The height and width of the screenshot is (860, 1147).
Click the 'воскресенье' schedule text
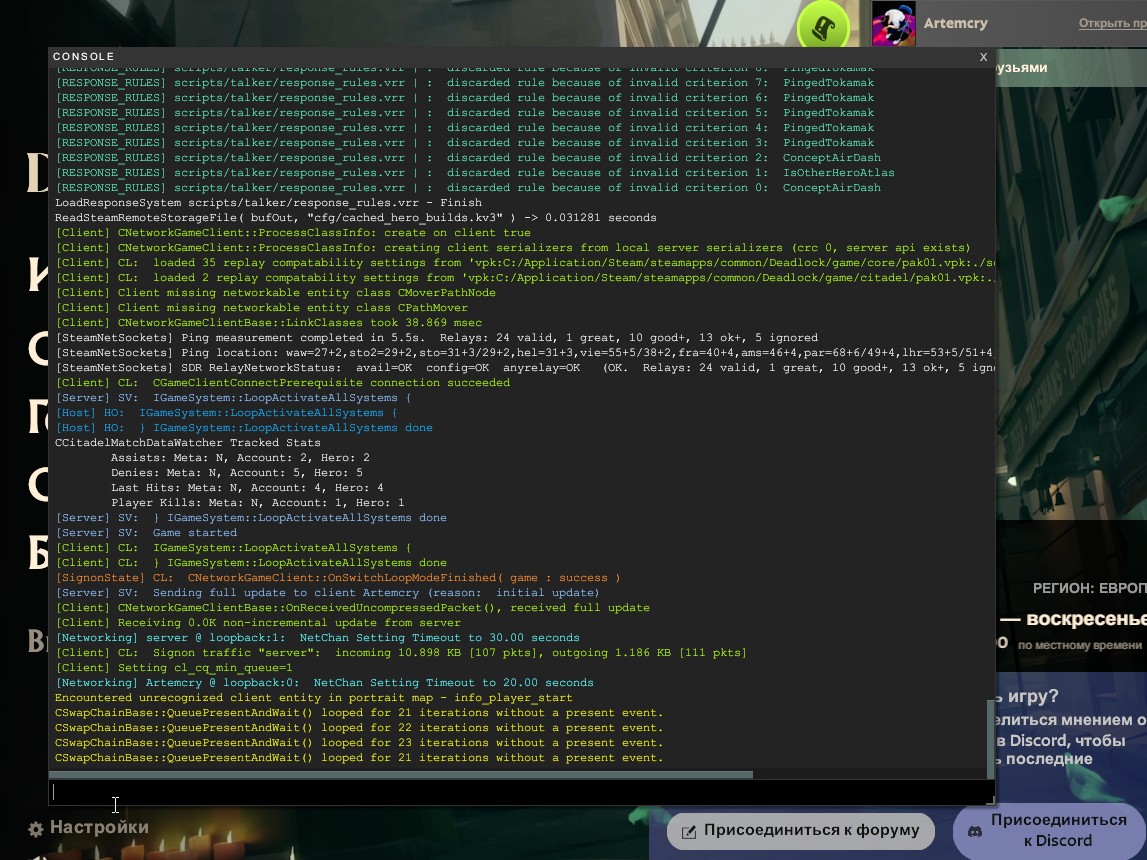1086,619
